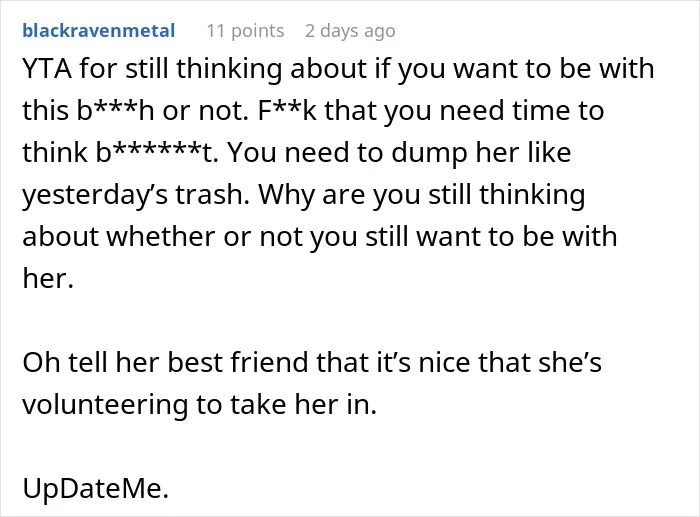Open the blackravenmetal user profile link
The image size is (700, 517).
click(x=99, y=31)
